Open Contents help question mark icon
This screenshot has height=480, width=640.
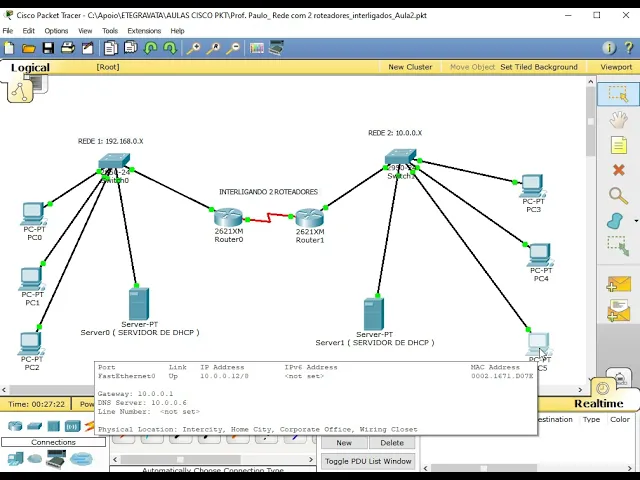pyautogui.click(x=629, y=48)
